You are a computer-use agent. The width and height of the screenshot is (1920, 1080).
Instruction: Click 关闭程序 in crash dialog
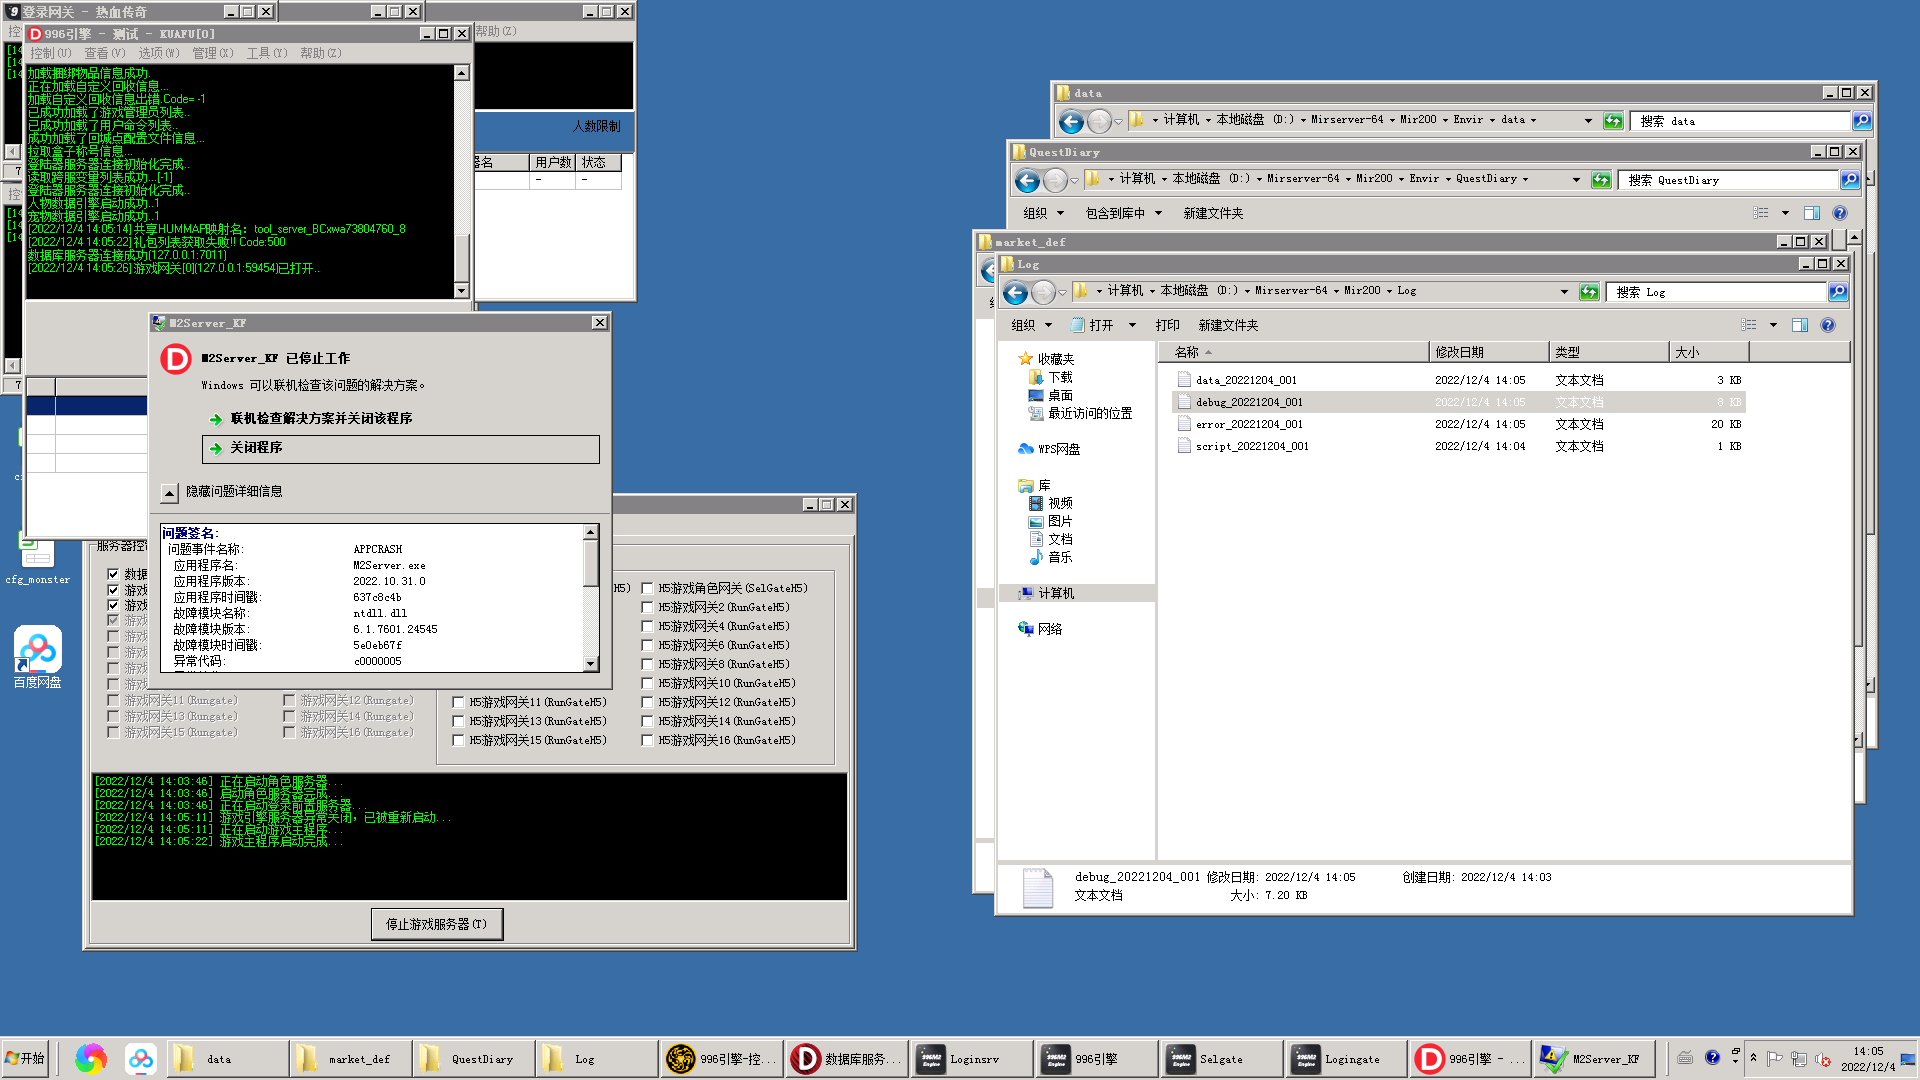click(x=401, y=448)
